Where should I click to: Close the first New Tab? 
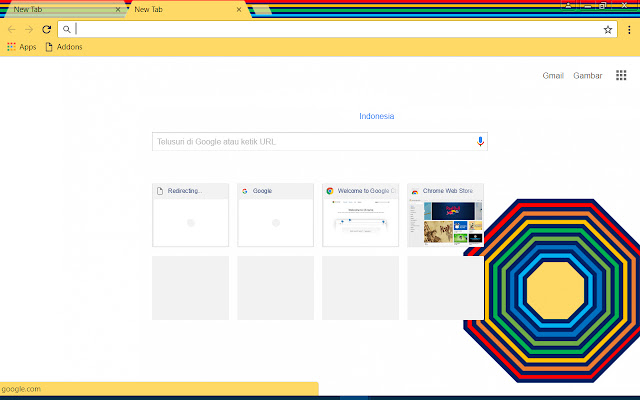[x=119, y=9]
